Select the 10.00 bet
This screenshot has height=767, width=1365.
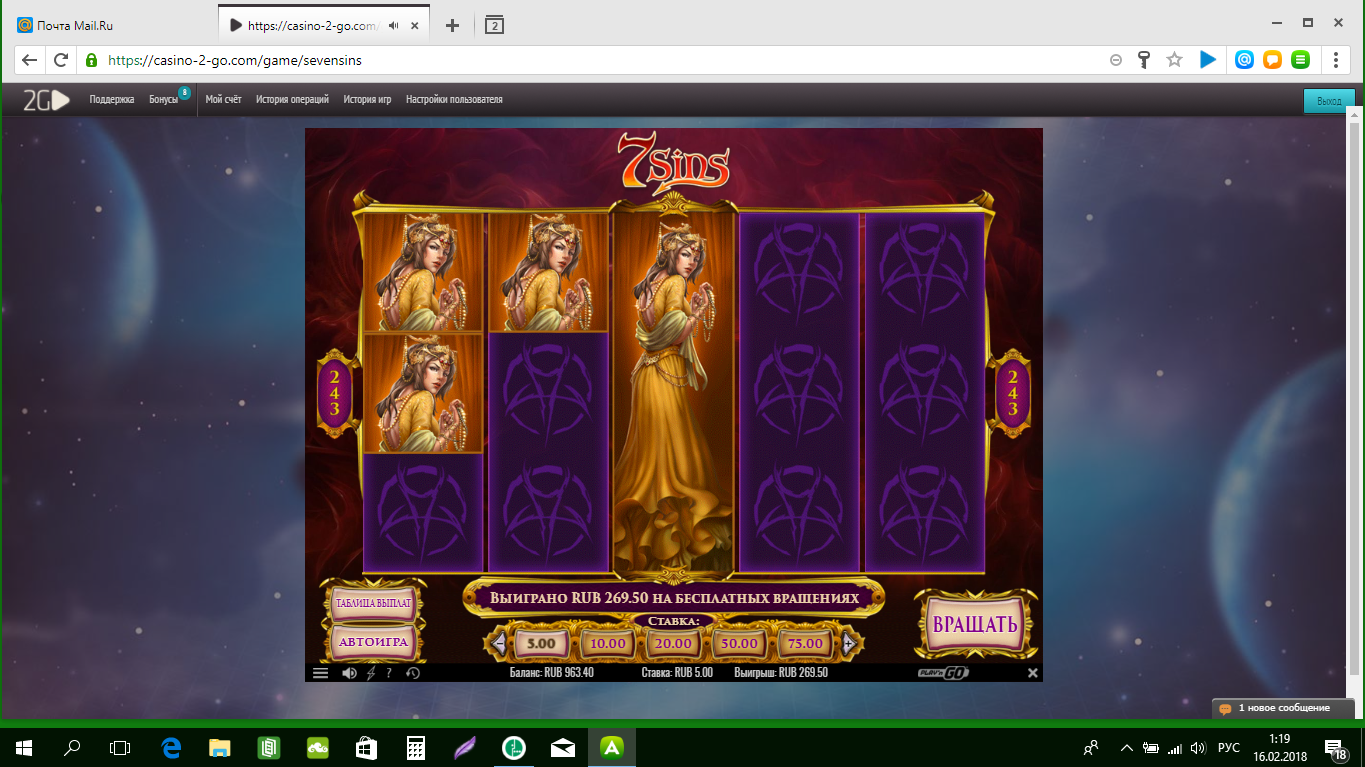pyautogui.click(x=607, y=643)
